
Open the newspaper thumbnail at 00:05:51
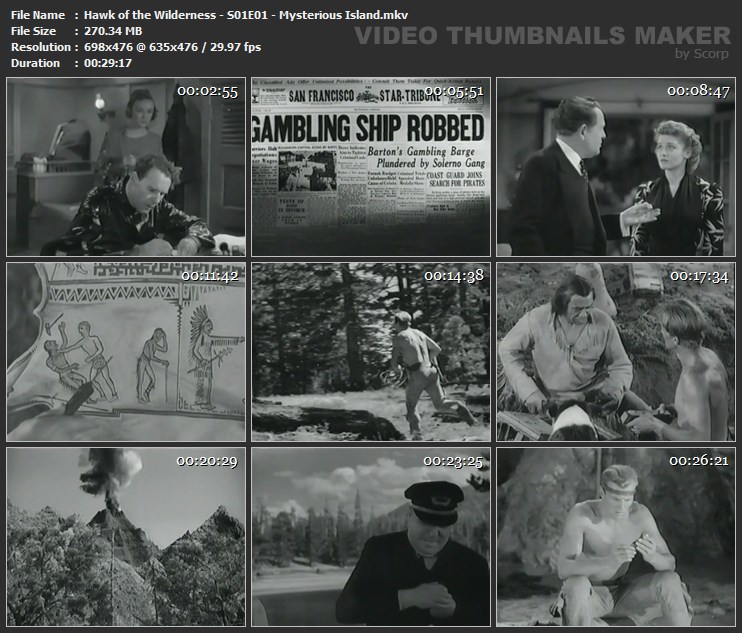pyautogui.click(x=371, y=167)
